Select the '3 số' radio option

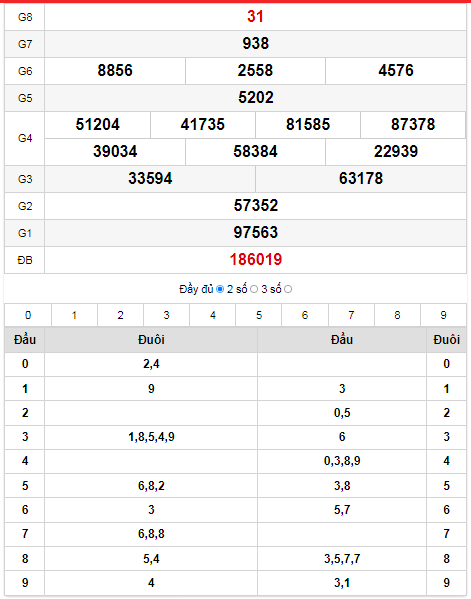[x=288, y=289]
